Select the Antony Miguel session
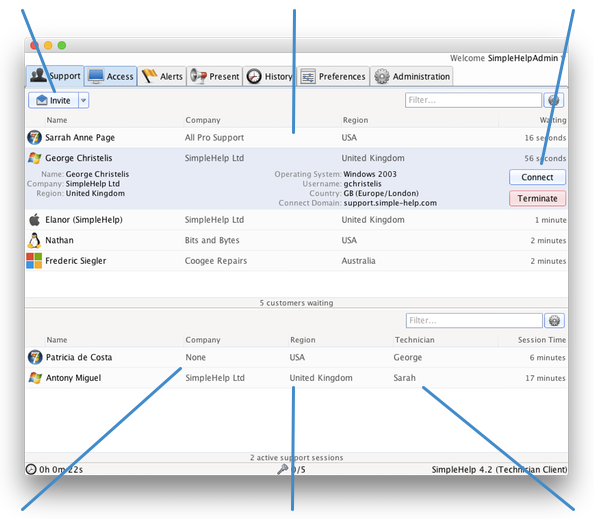594x519 pixels. point(297,378)
